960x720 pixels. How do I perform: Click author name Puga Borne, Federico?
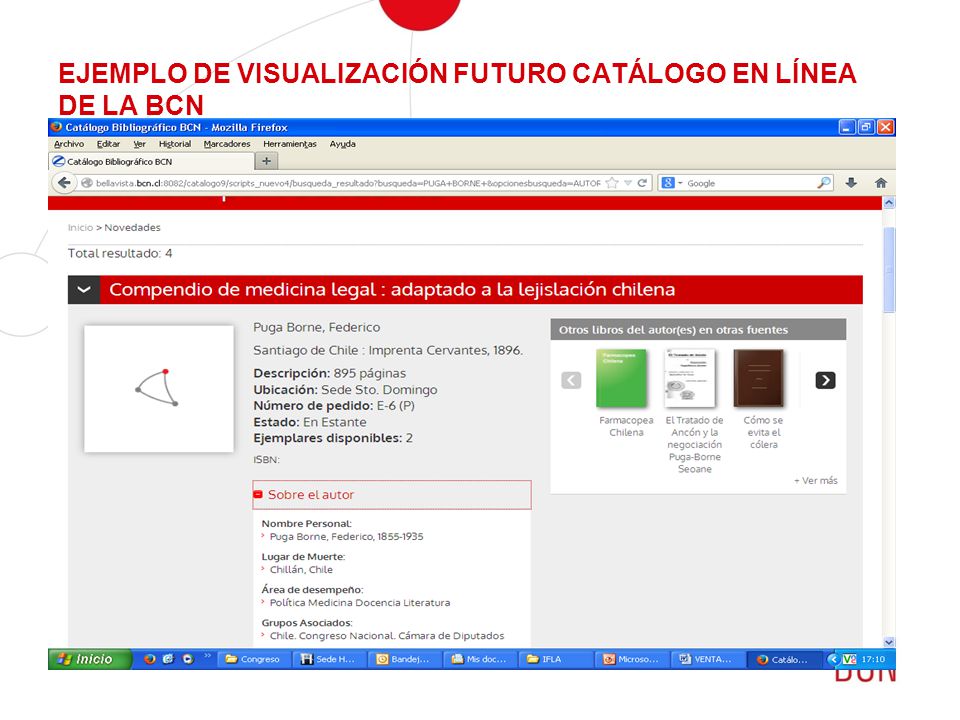click(317, 328)
